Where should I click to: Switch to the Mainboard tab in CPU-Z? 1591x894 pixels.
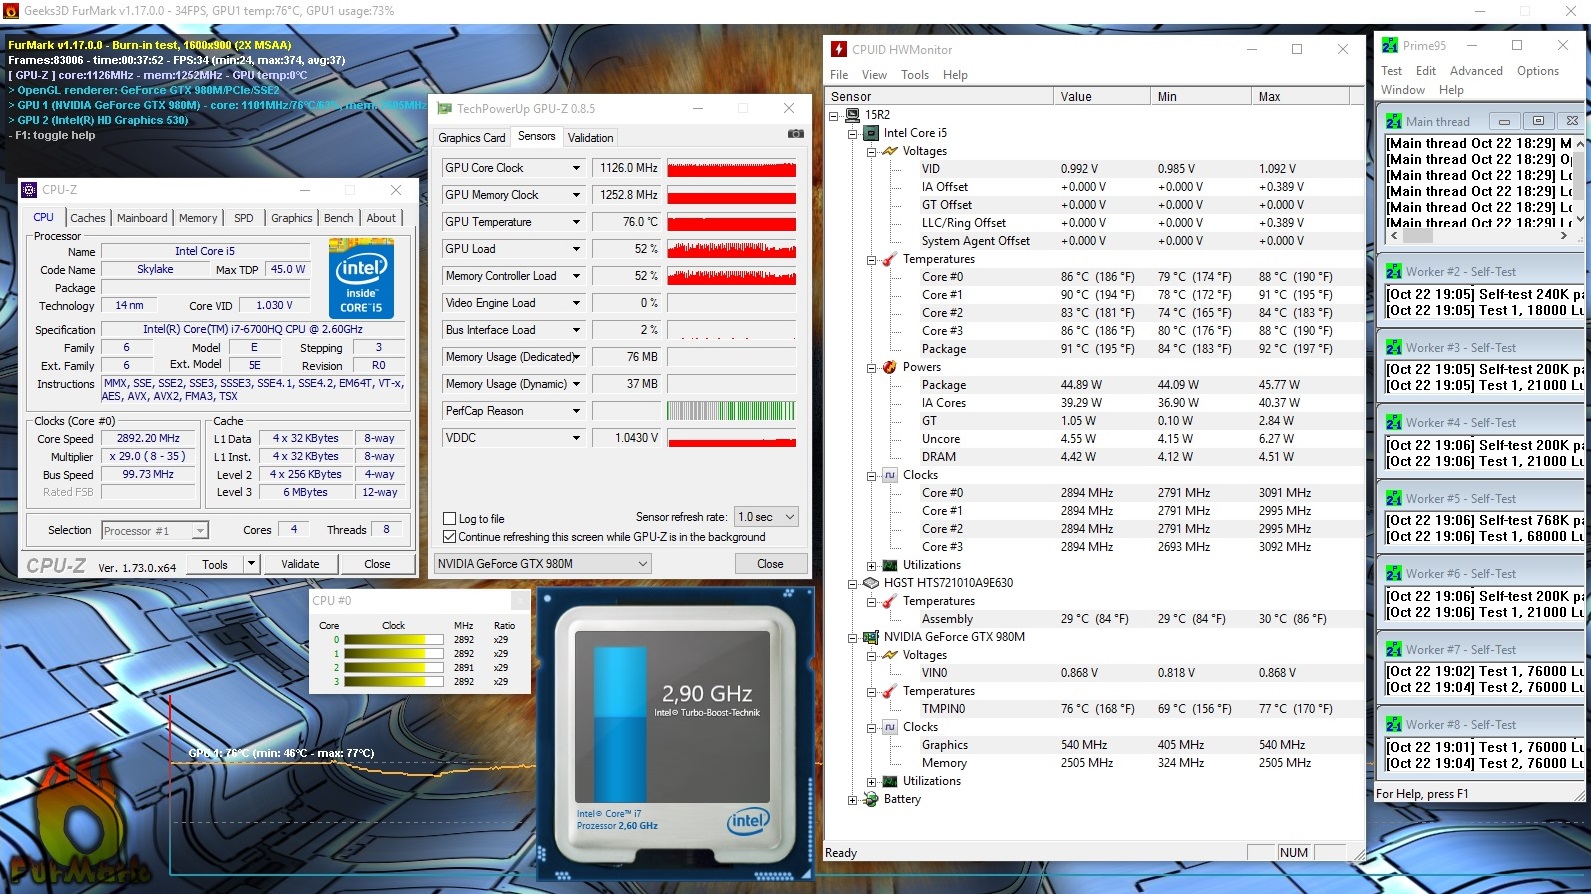coord(142,218)
